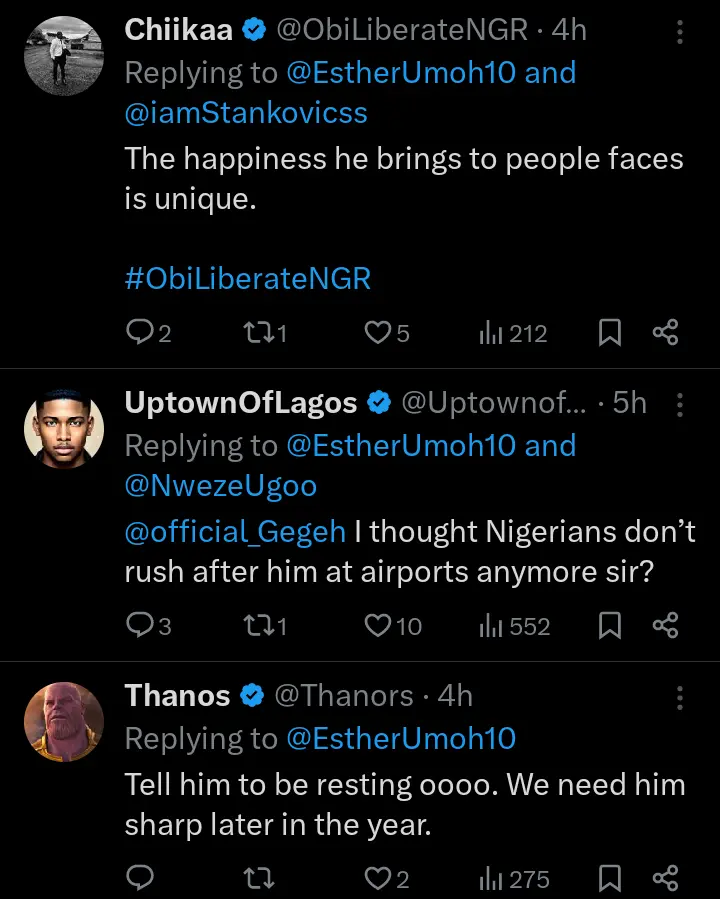Open more options for Thanos's tweet
This screenshot has height=899, width=720.
click(680, 697)
